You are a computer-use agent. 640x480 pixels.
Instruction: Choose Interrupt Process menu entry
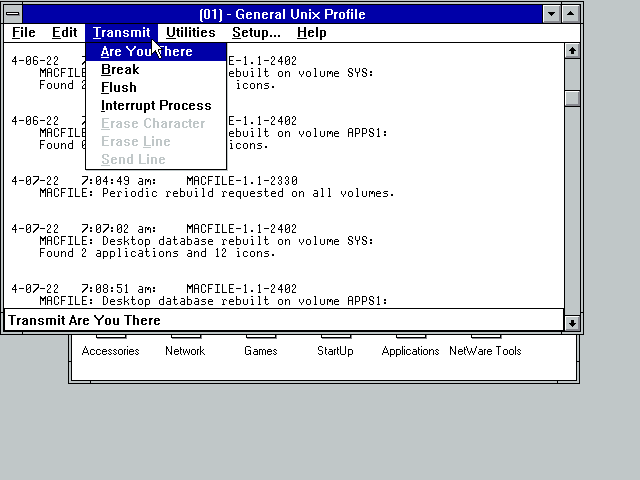tap(156, 105)
